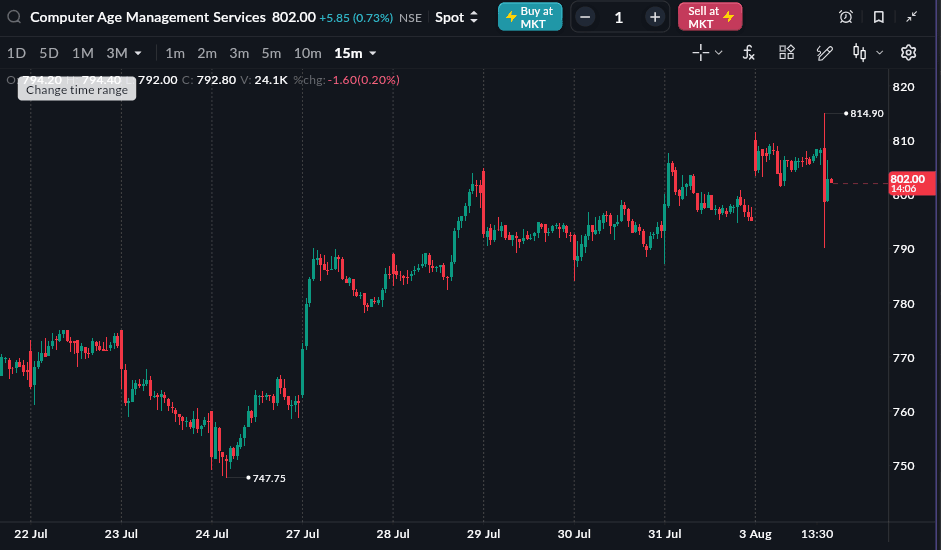
Task: Select the 3M time range
Action: [x=117, y=53]
